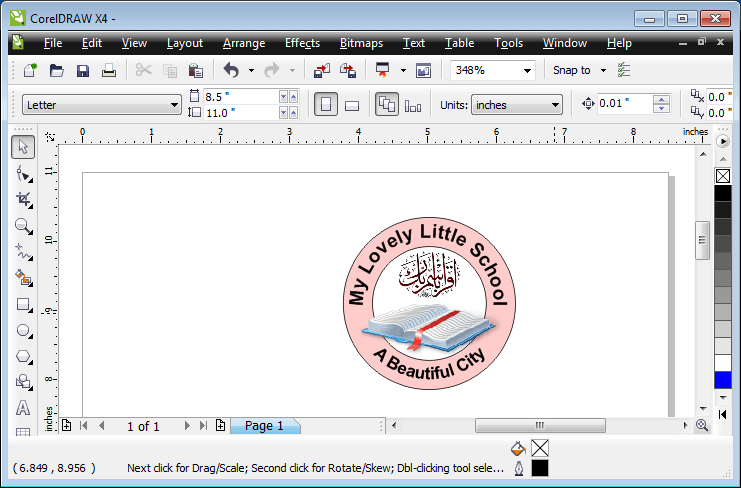This screenshot has height=488, width=741.
Task: Choose the Rectangle tool
Action: point(24,305)
